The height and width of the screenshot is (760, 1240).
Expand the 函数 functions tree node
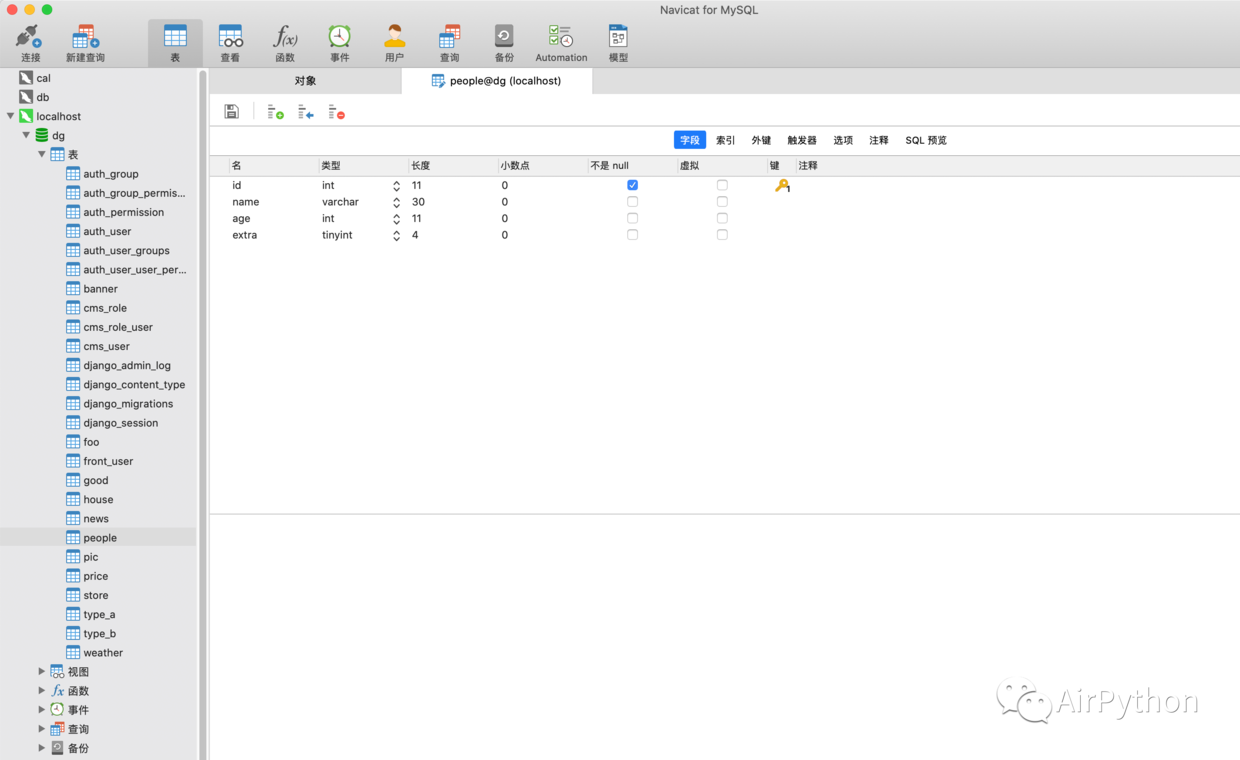point(42,690)
